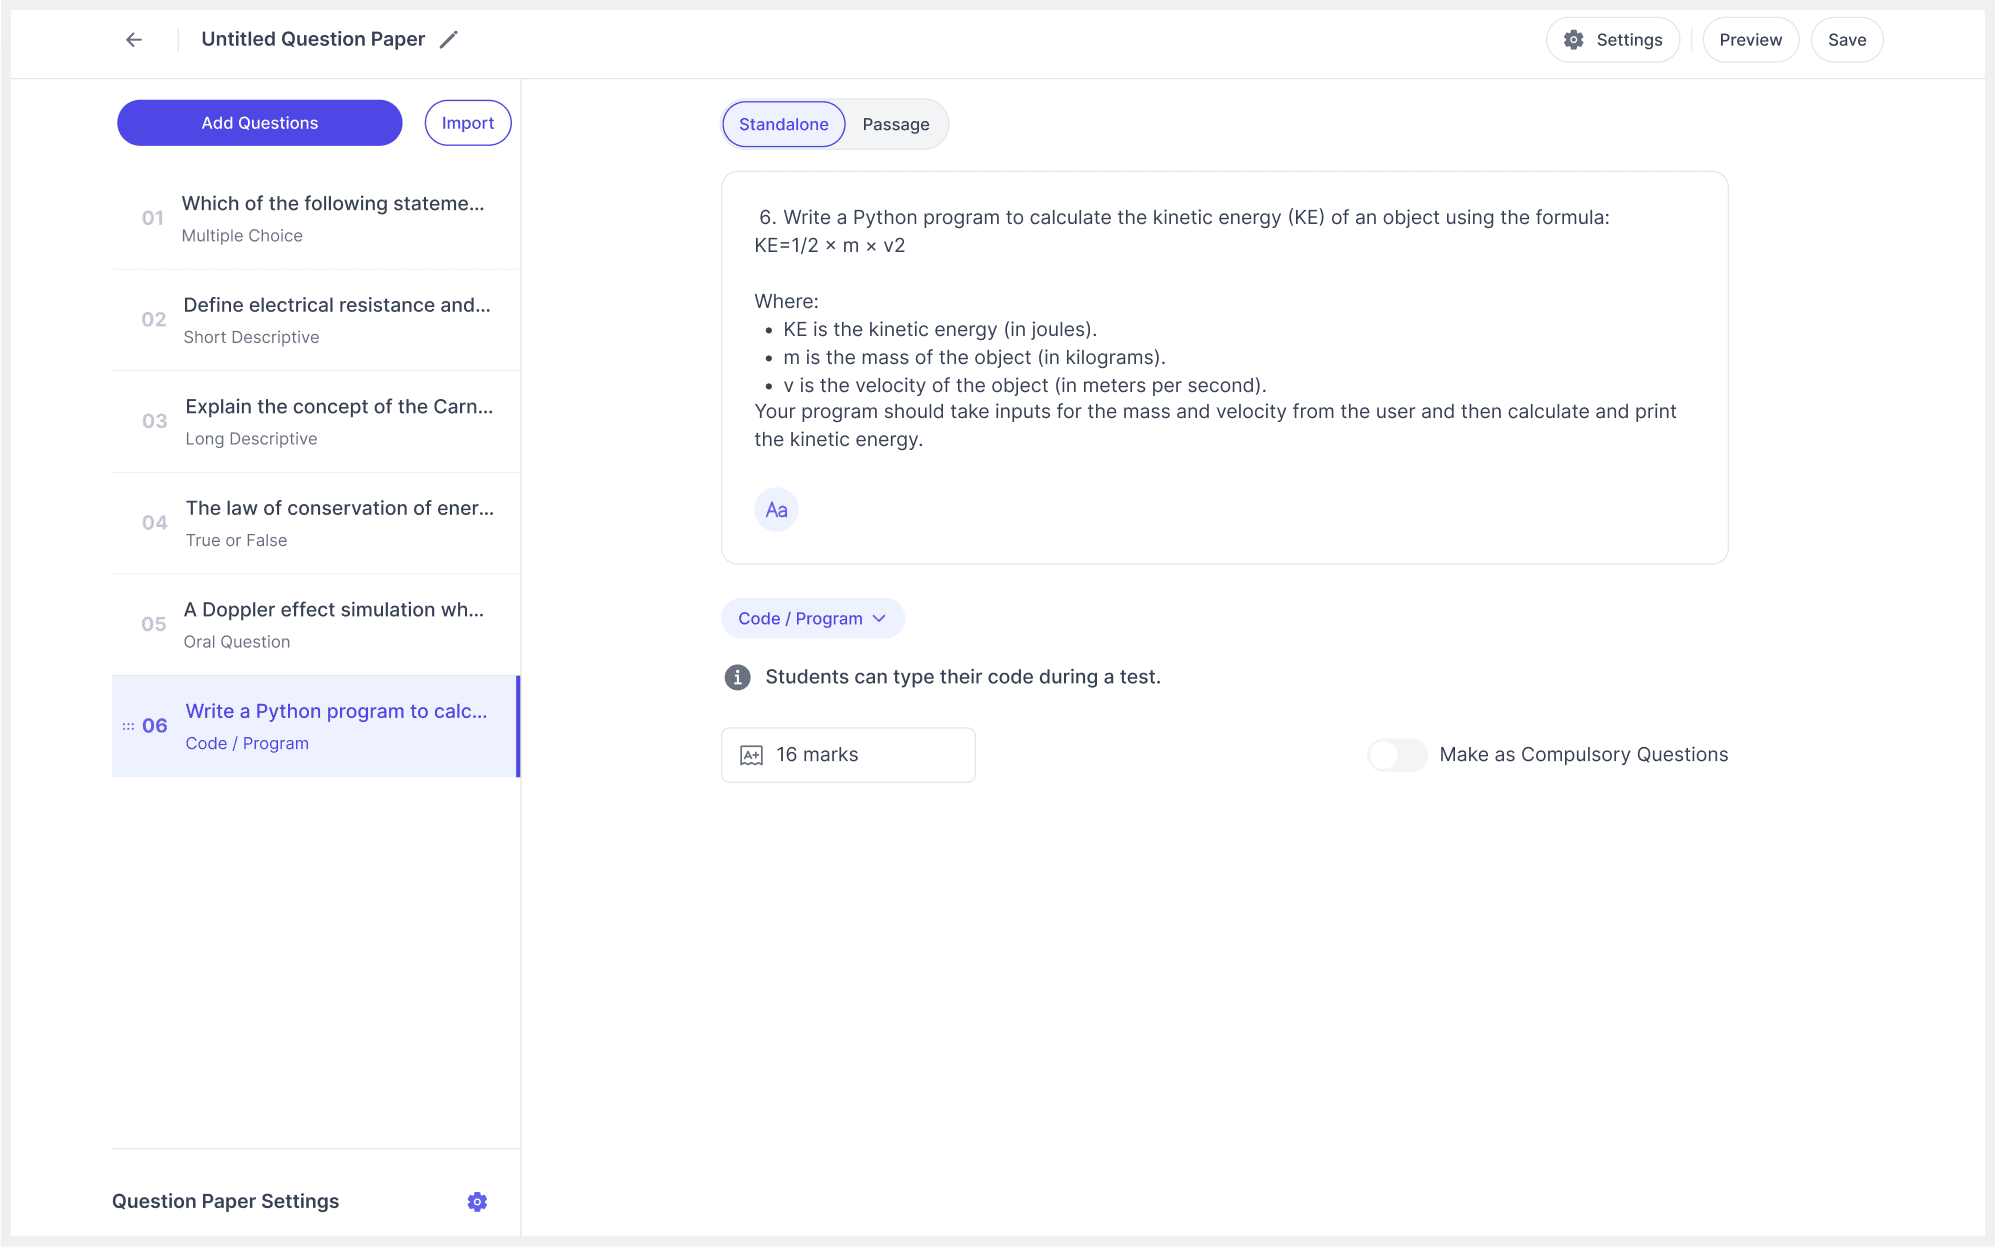Switch to the Passage tab
This screenshot has width=1995, height=1248.
(895, 125)
